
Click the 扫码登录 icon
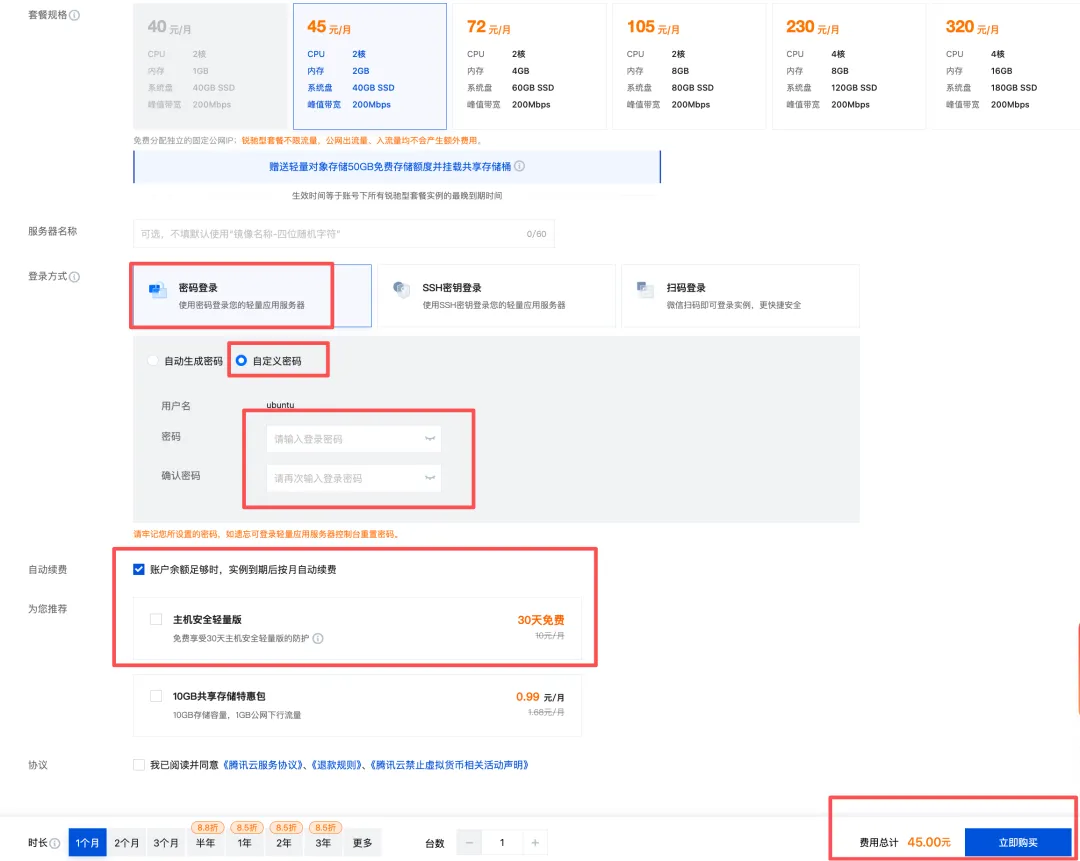pyautogui.click(x=645, y=289)
